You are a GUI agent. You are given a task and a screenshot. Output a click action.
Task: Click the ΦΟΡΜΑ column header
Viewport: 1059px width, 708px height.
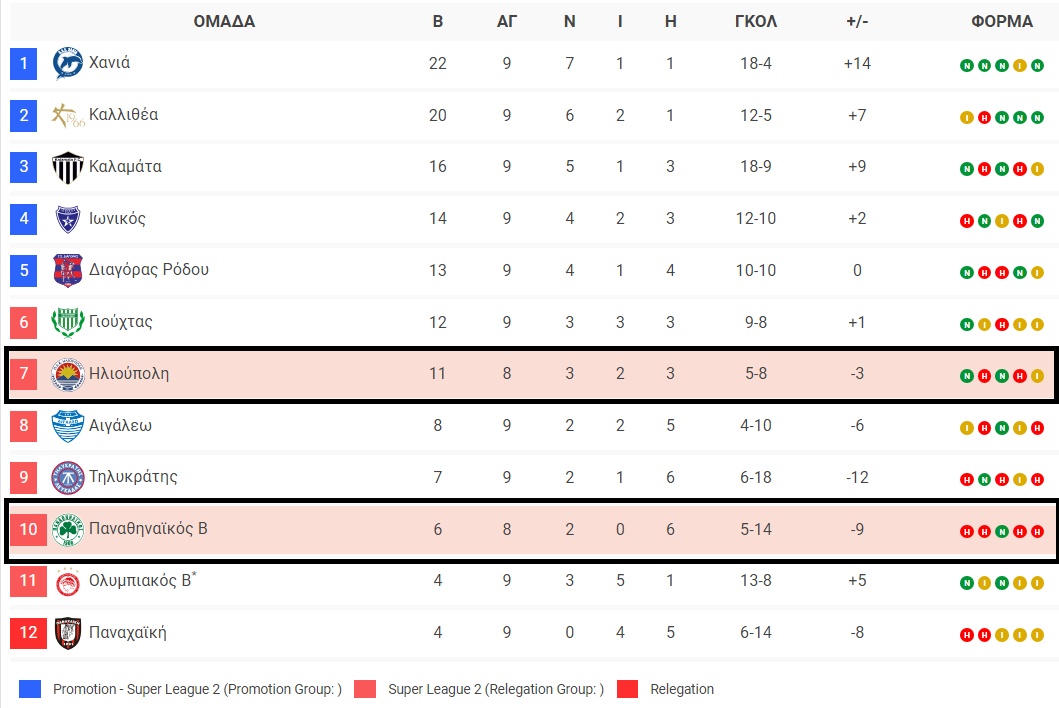click(1002, 22)
